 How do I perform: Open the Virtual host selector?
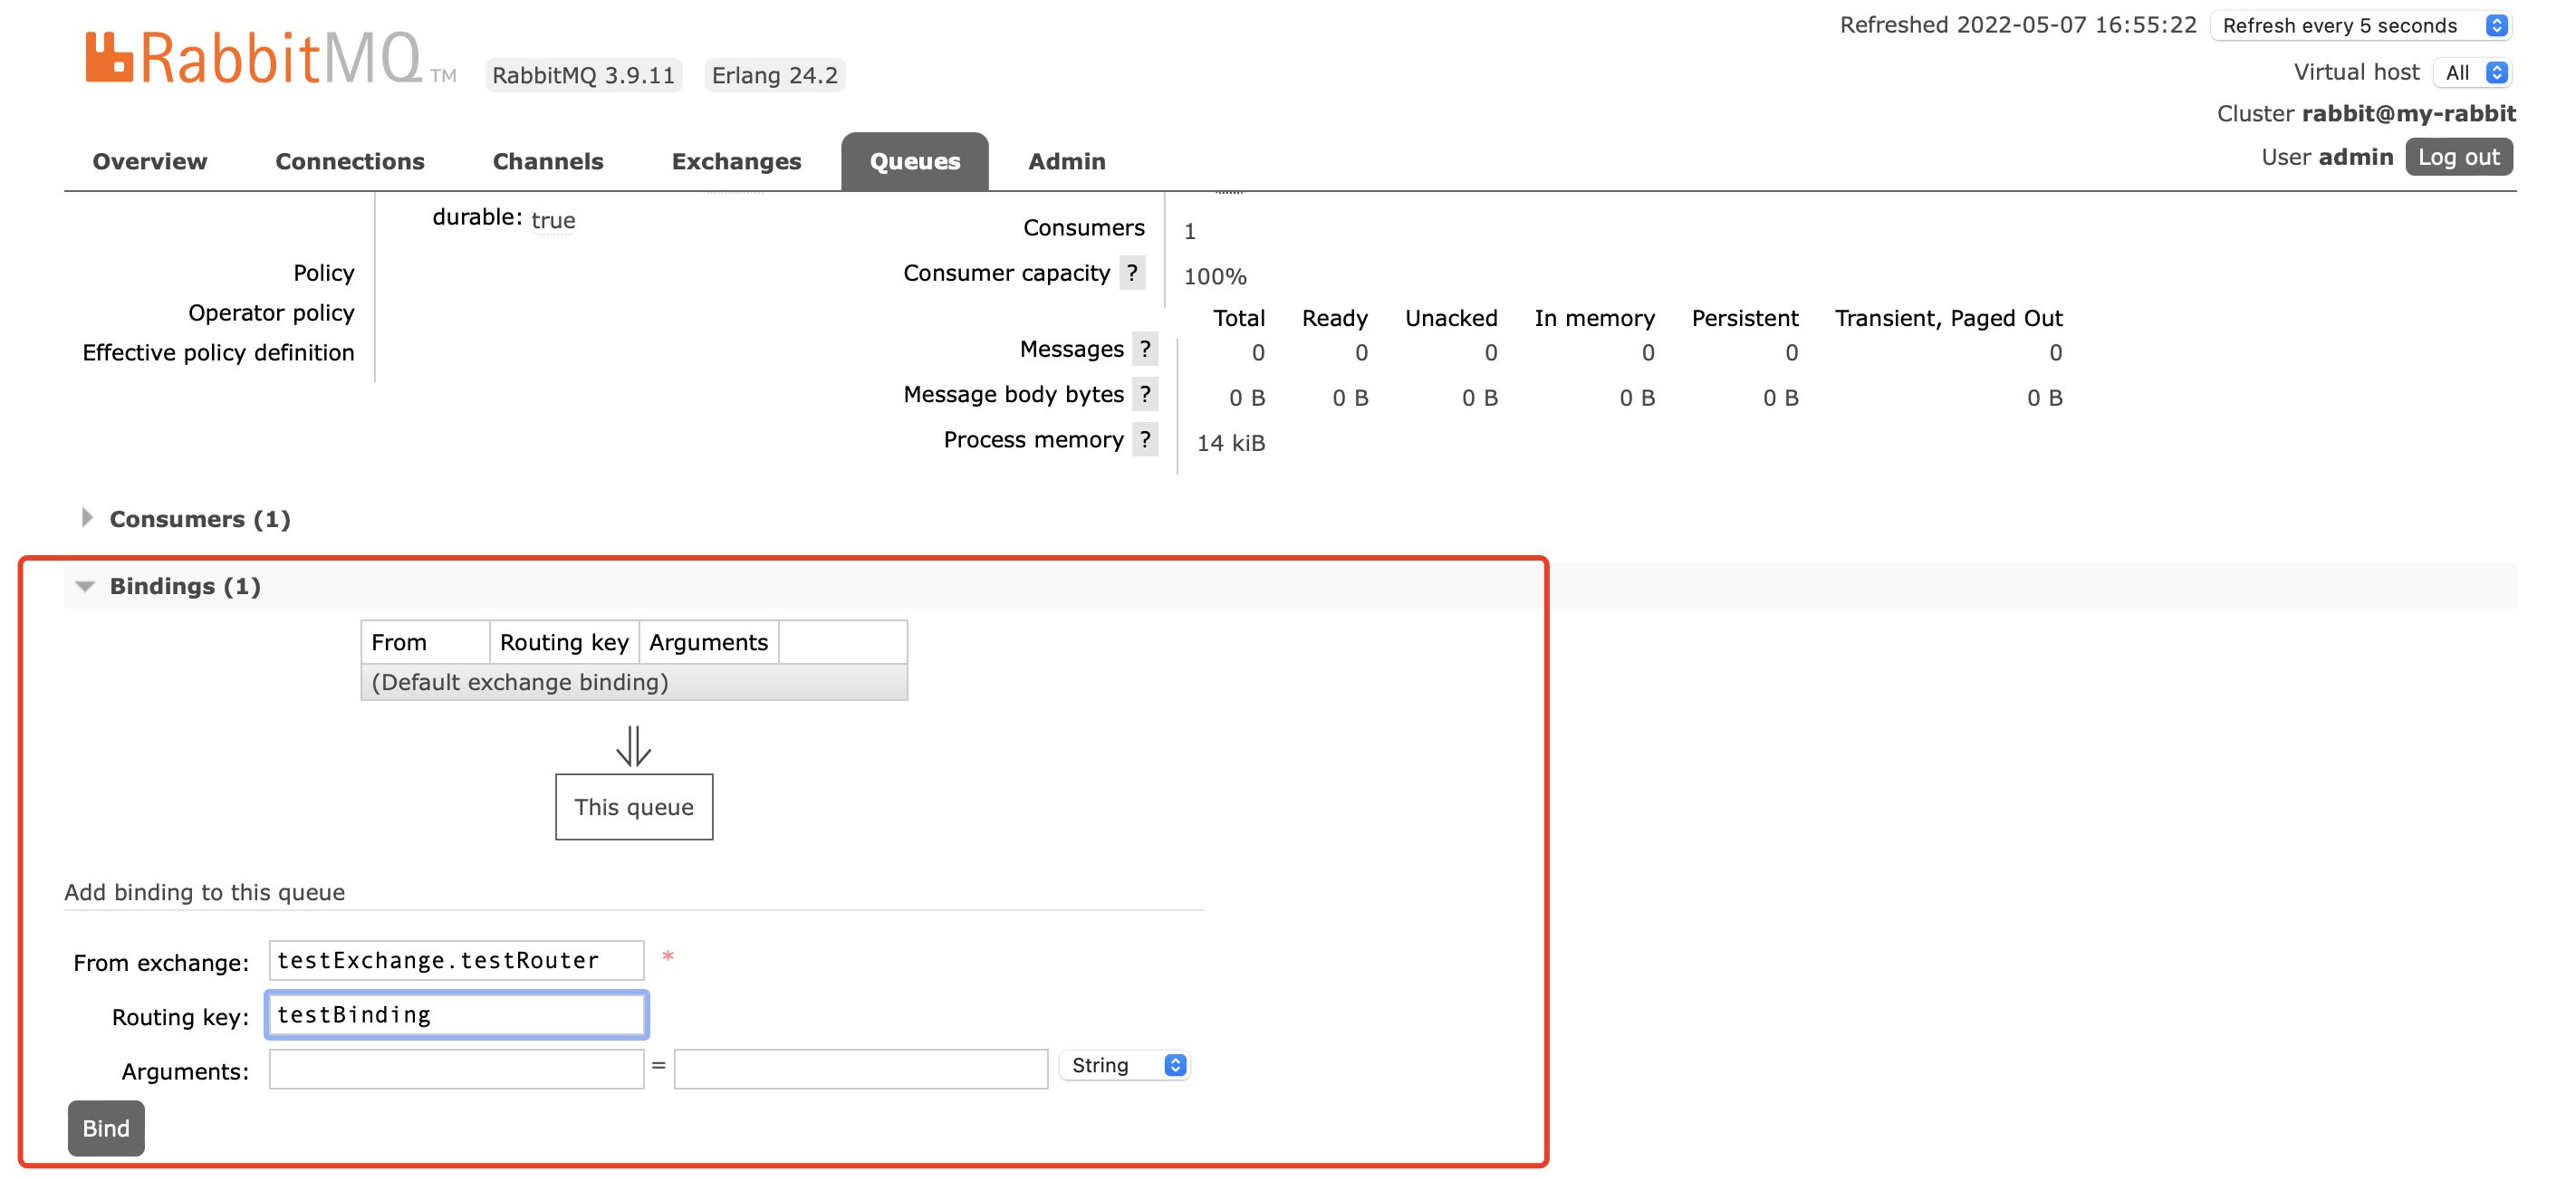pyautogui.click(x=2473, y=72)
